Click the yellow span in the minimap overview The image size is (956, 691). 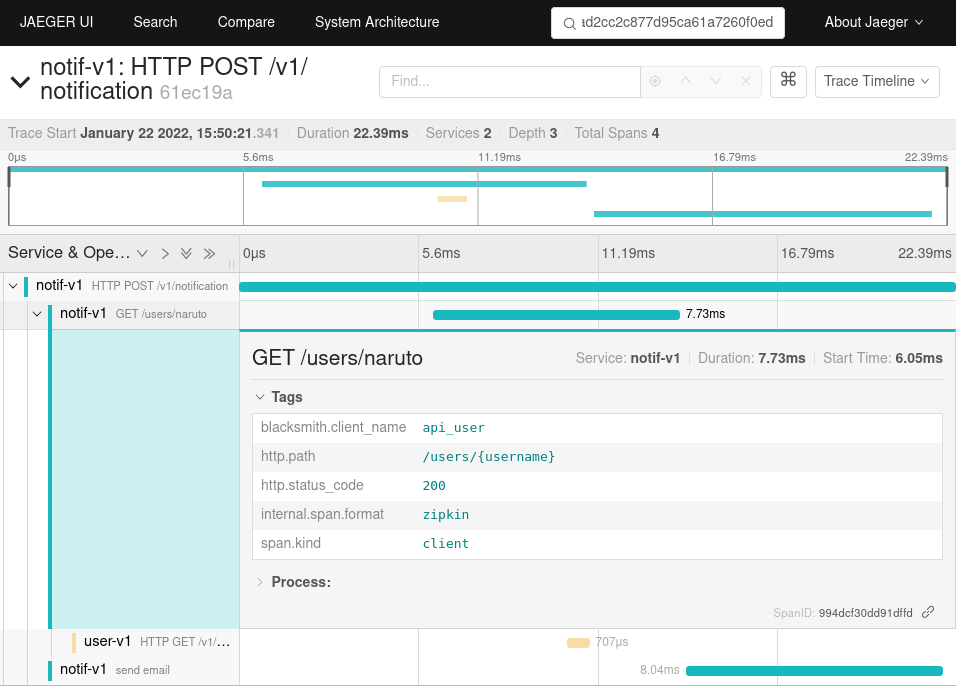pyautogui.click(x=452, y=199)
